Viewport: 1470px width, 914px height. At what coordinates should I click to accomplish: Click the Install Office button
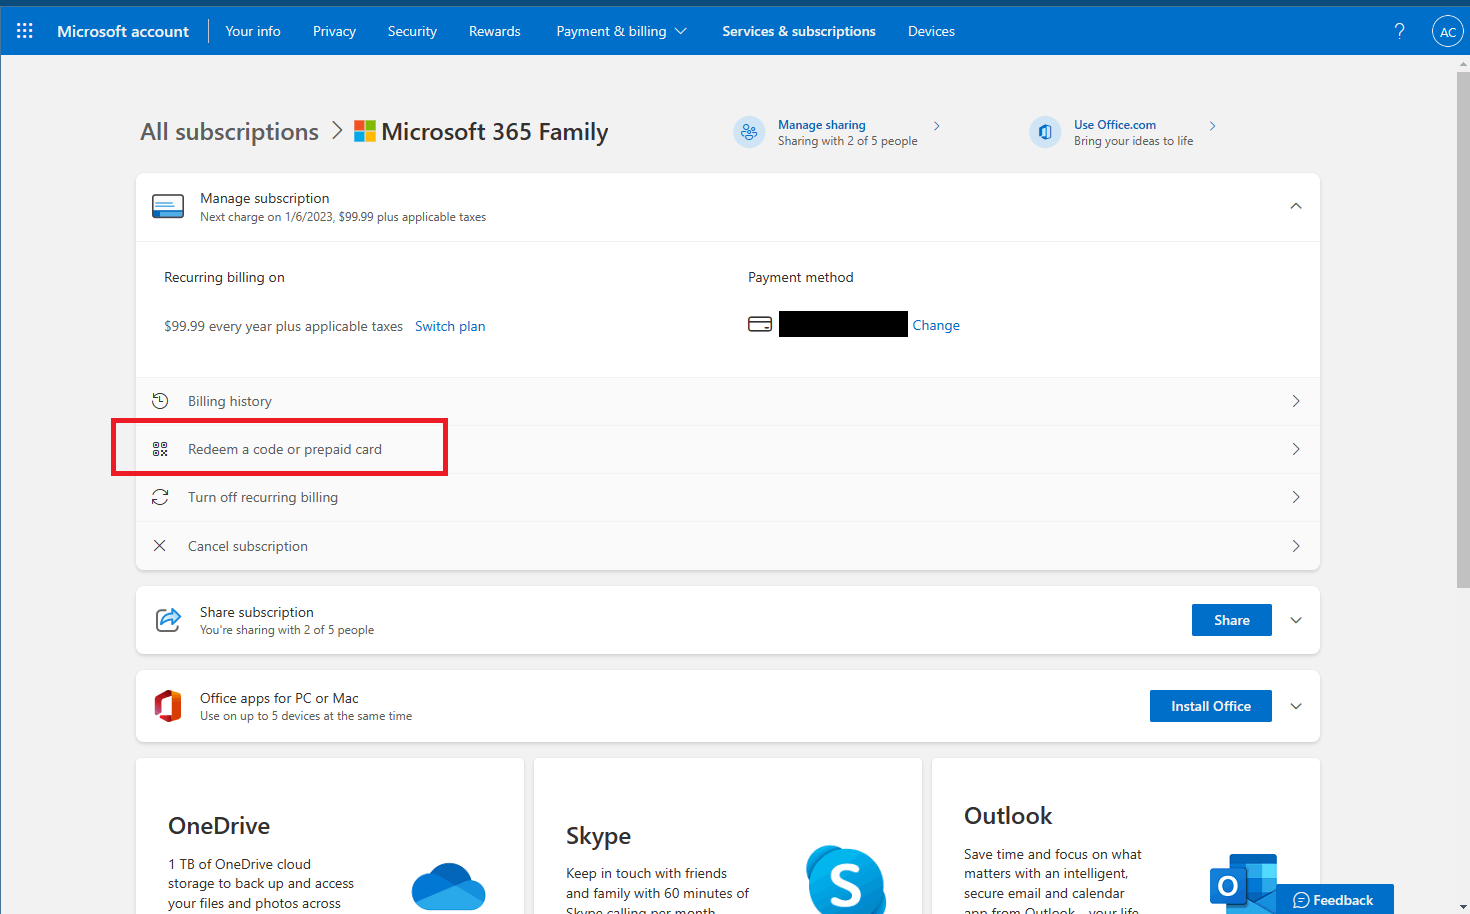point(1211,706)
